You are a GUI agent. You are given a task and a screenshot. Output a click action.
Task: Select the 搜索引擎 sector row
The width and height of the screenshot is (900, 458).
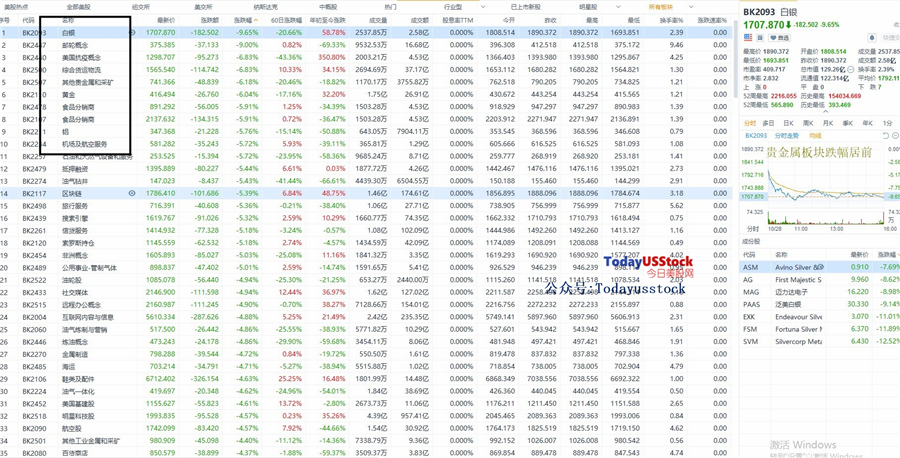[366, 218]
